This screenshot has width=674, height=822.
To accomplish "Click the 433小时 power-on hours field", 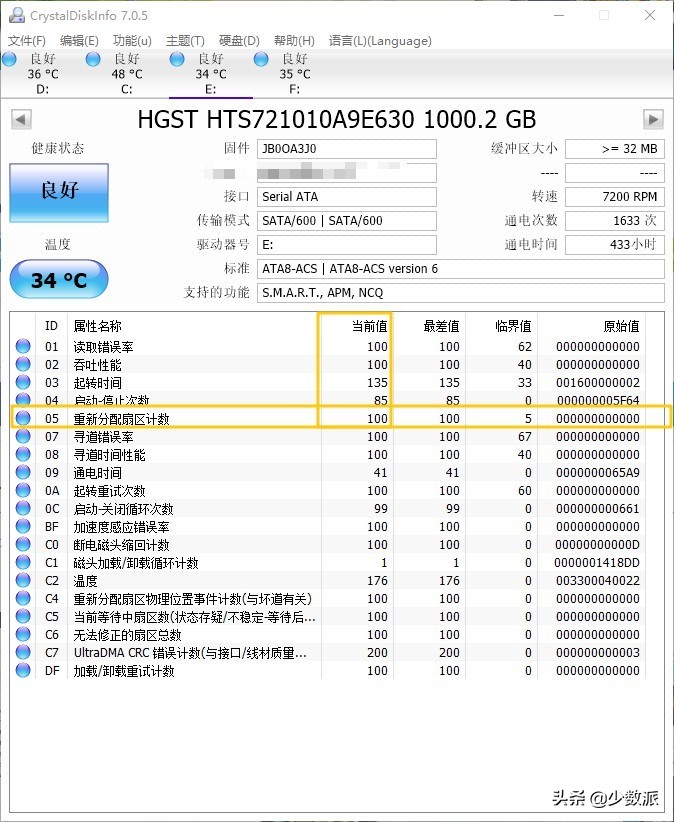I will (614, 245).
